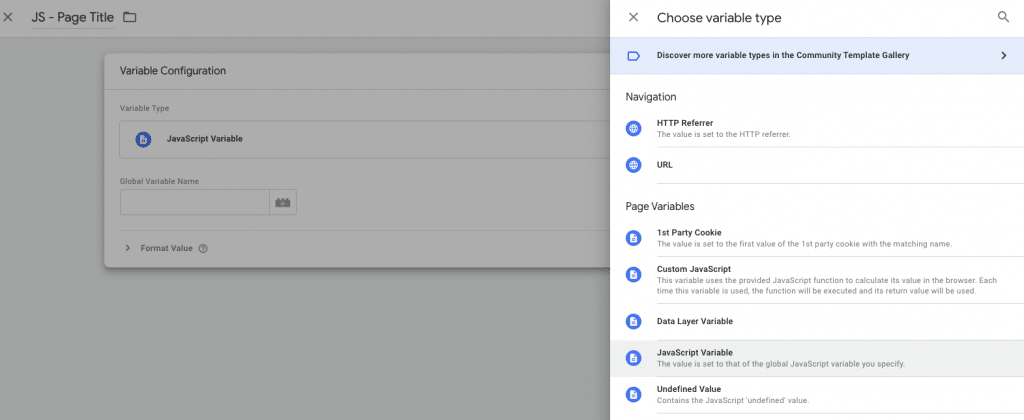1024x420 pixels.
Task: Close the Choose variable type panel
Action: pos(632,17)
